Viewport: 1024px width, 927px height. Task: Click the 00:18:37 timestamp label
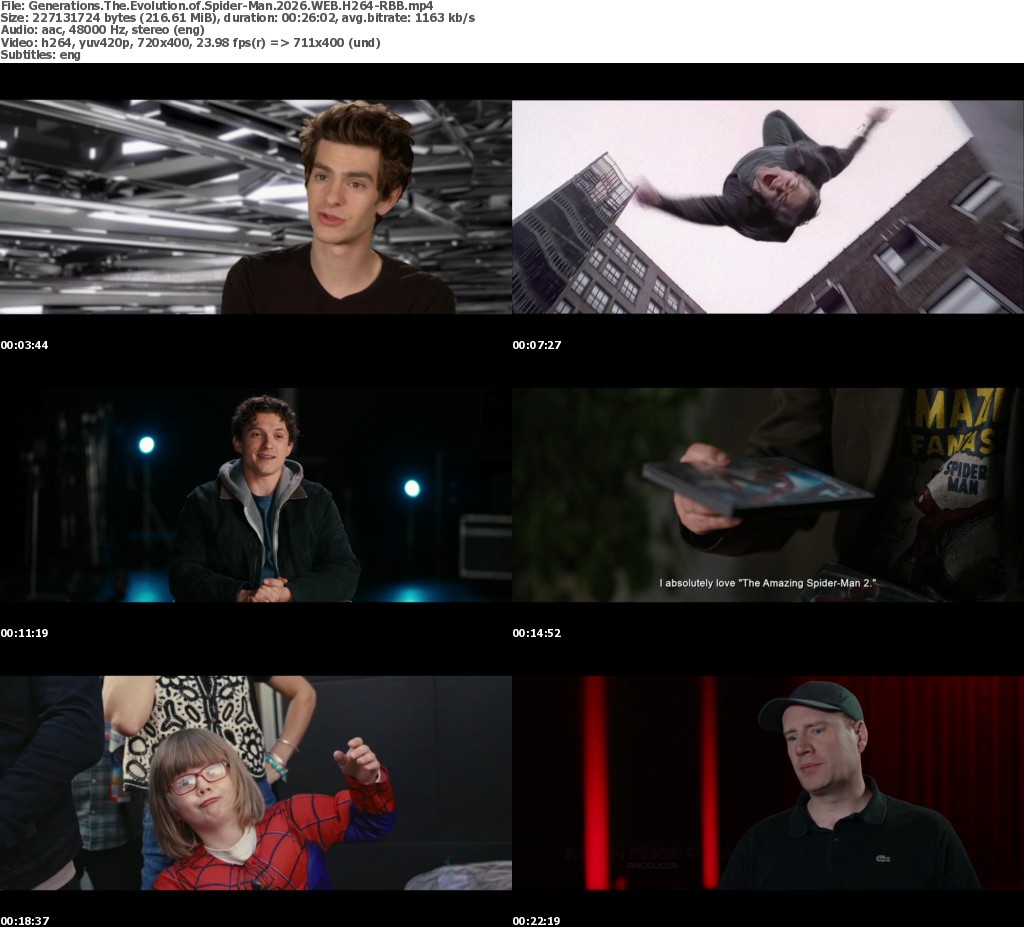(24, 921)
